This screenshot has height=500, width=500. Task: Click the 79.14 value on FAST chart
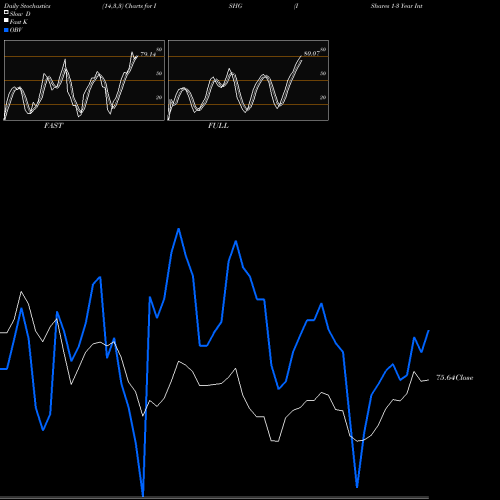coord(148,54)
